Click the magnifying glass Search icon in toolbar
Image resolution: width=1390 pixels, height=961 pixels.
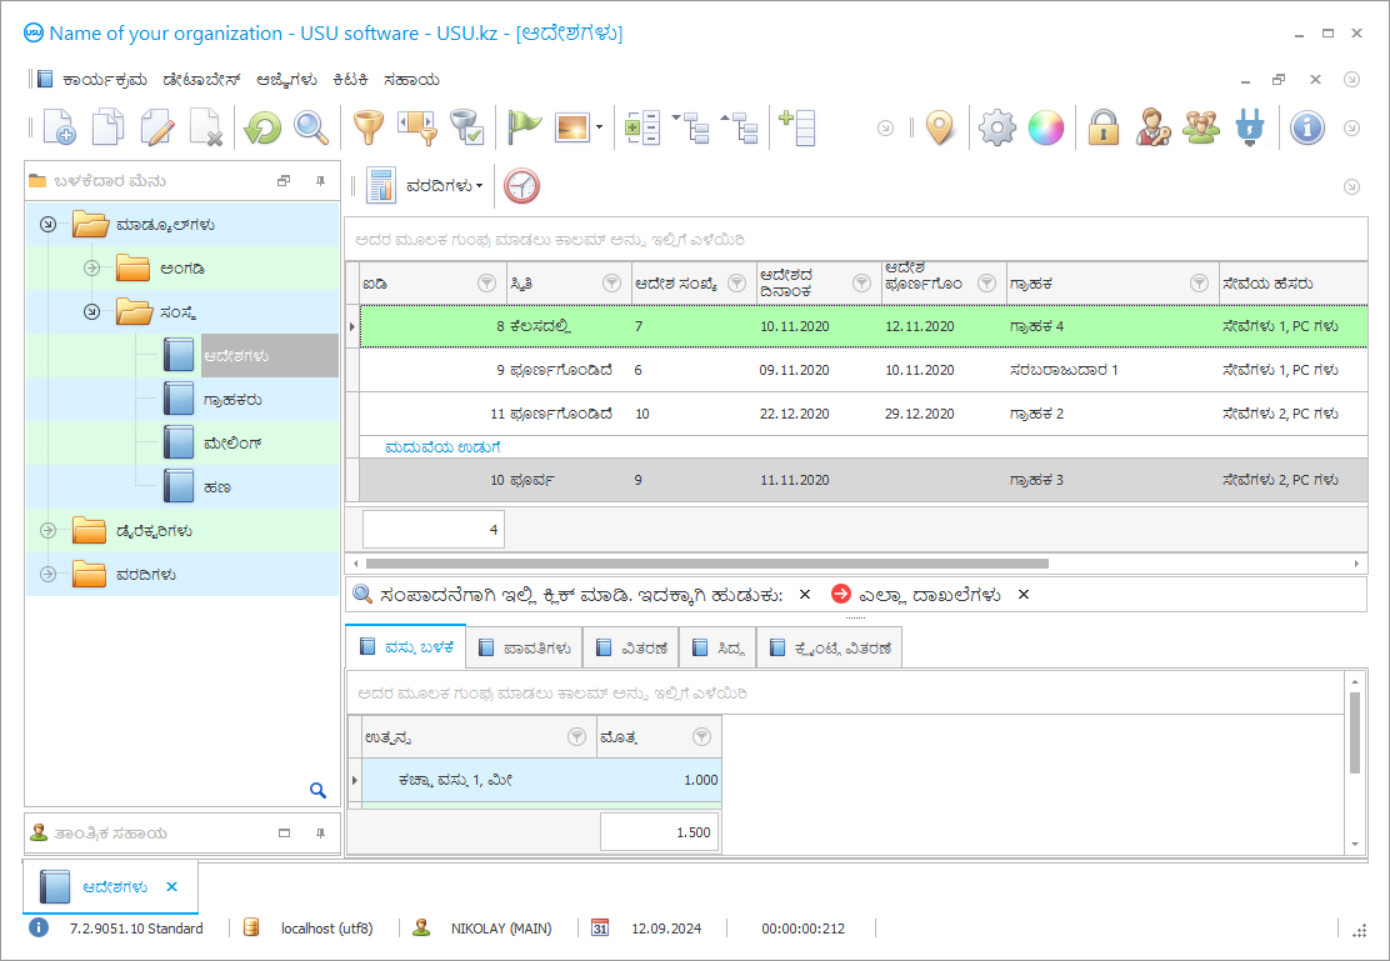tap(311, 128)
